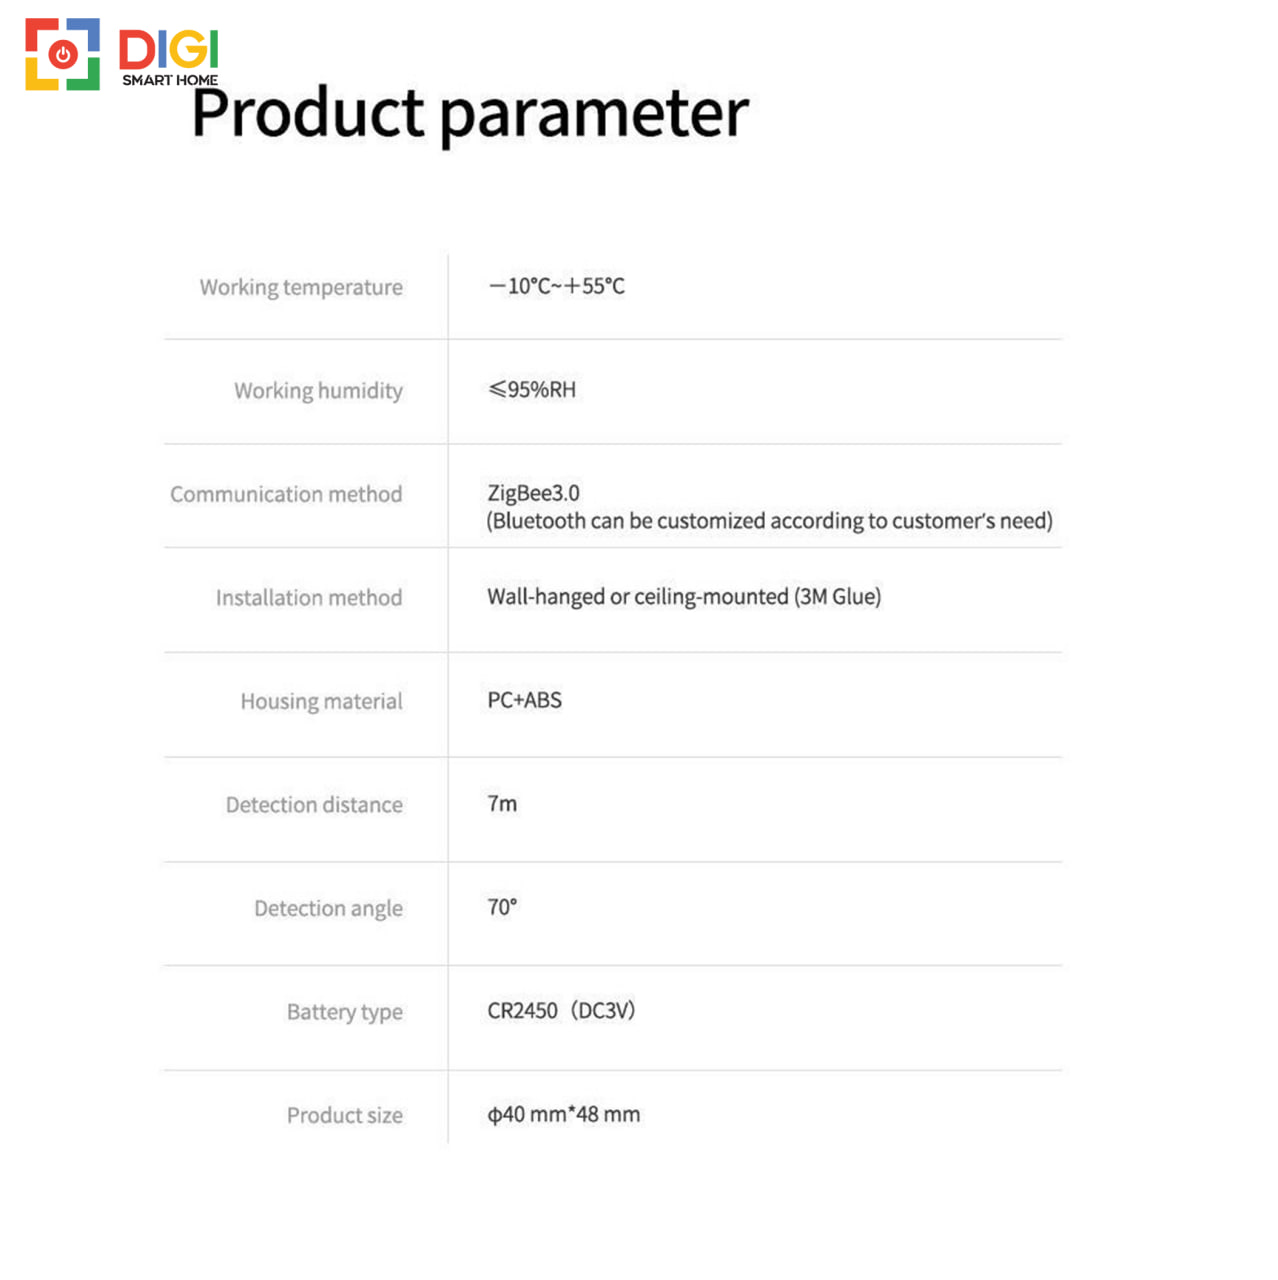Select the Working humidity label

pyautogui.click(x=318, y=391)
